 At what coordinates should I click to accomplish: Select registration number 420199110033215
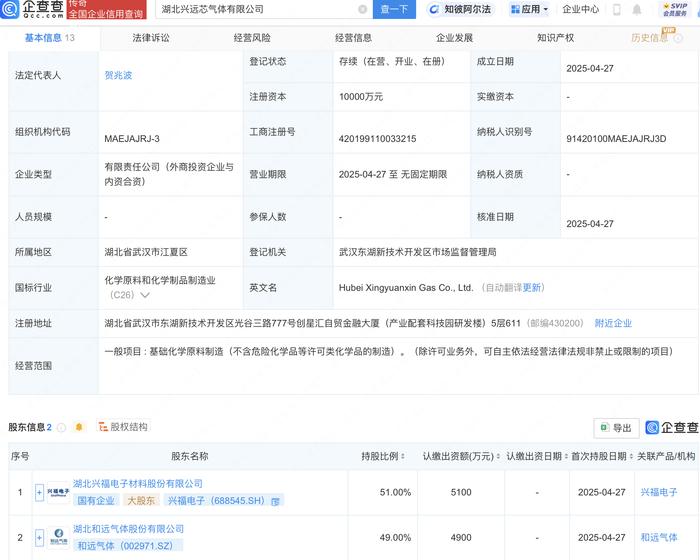coord(377,139)
